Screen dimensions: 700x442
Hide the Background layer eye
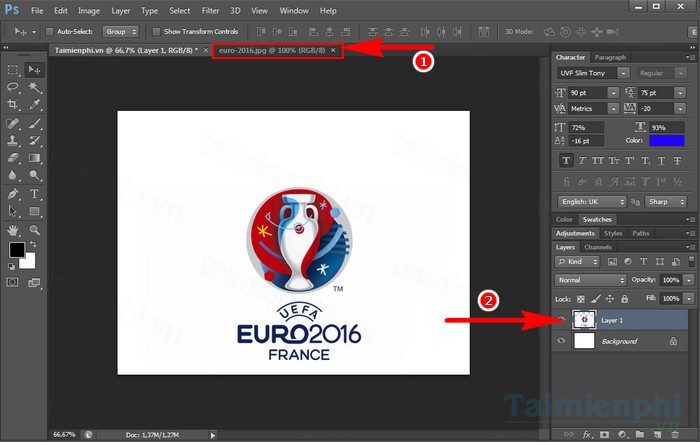coord(561,341)
